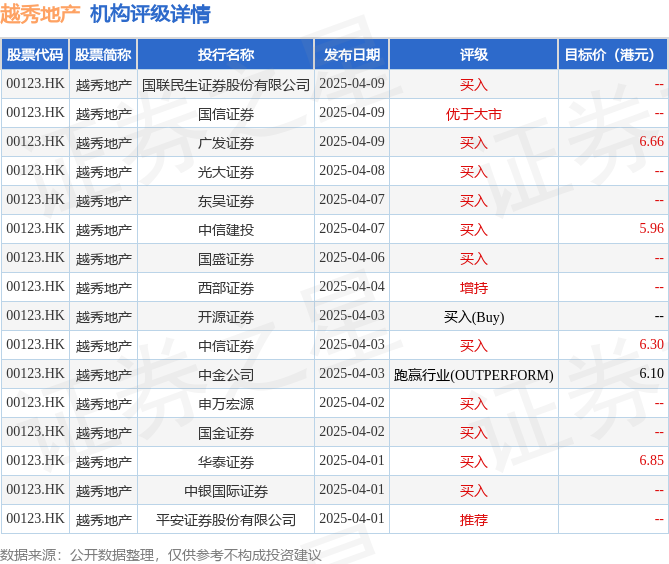Select the 中信证券 cell
This screenshot has height=564, width=669.
pyautogui.click(x=226, y=346)
